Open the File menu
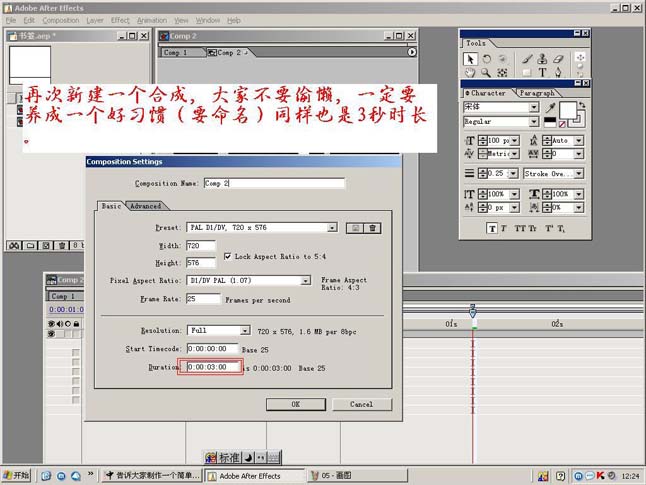Image resolution: width=646 pixels, height=485 pixels. tap(11, 20)
